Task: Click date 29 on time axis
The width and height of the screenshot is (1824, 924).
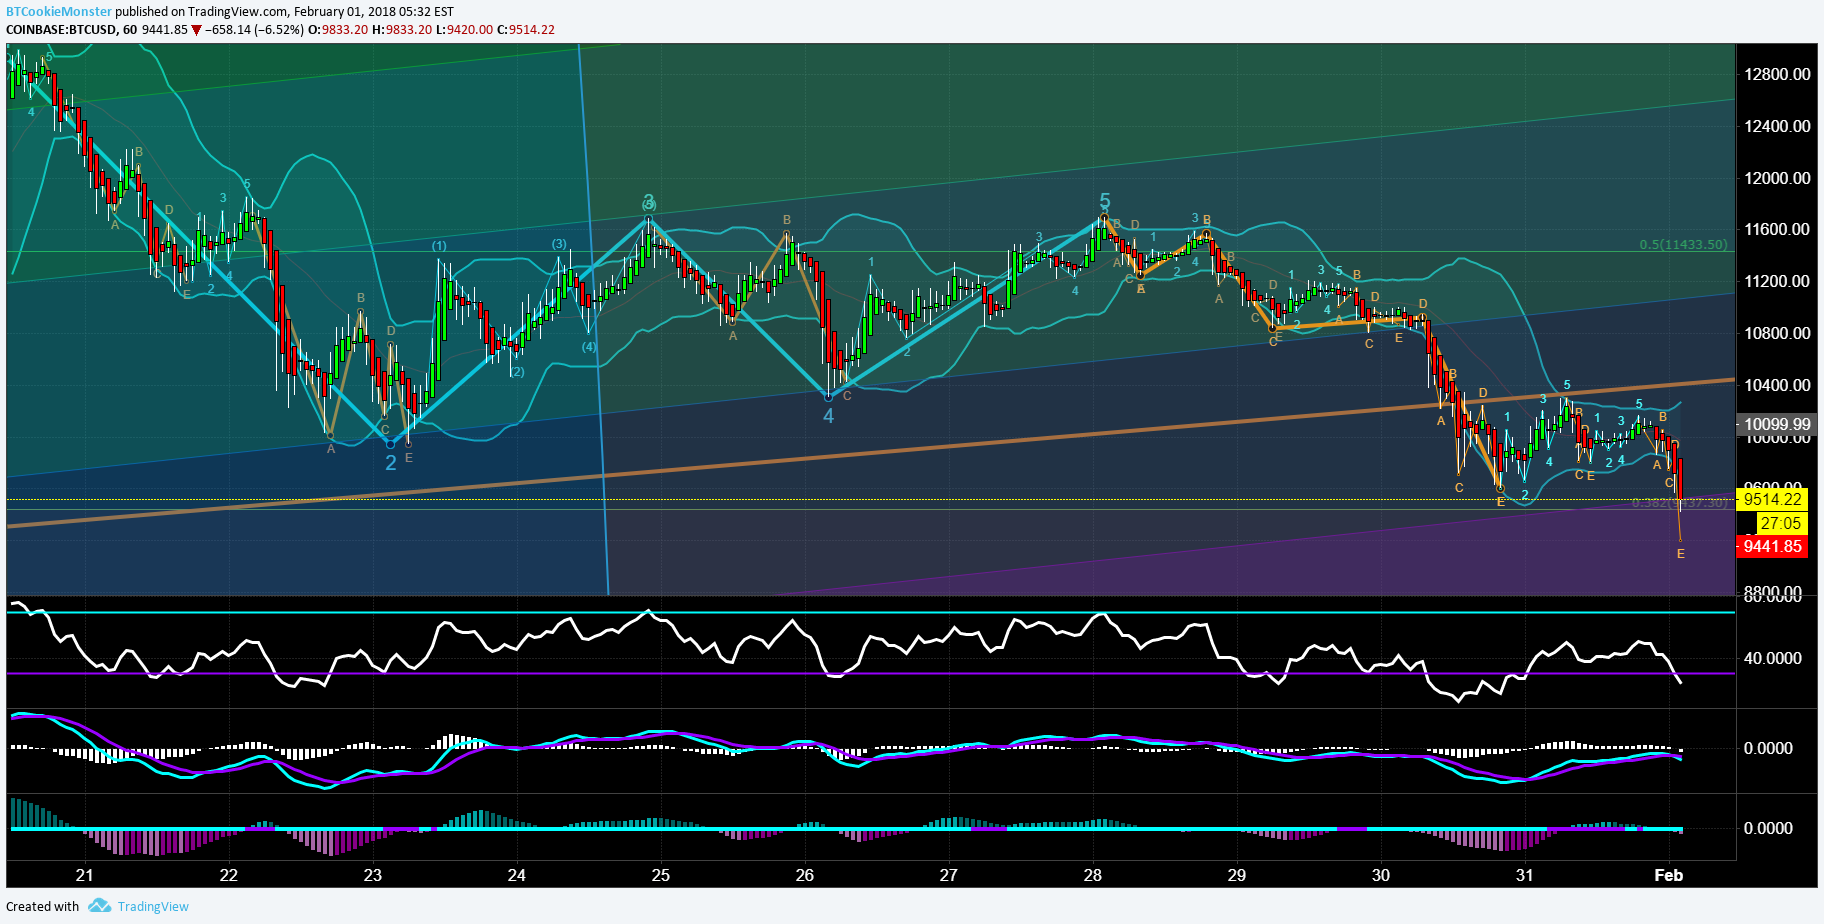Action: click(1237, 875)
